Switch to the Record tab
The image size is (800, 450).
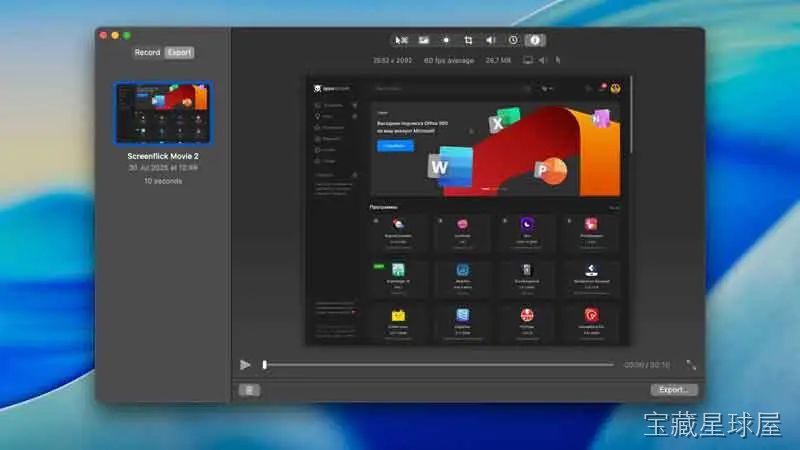coord(147,53)
